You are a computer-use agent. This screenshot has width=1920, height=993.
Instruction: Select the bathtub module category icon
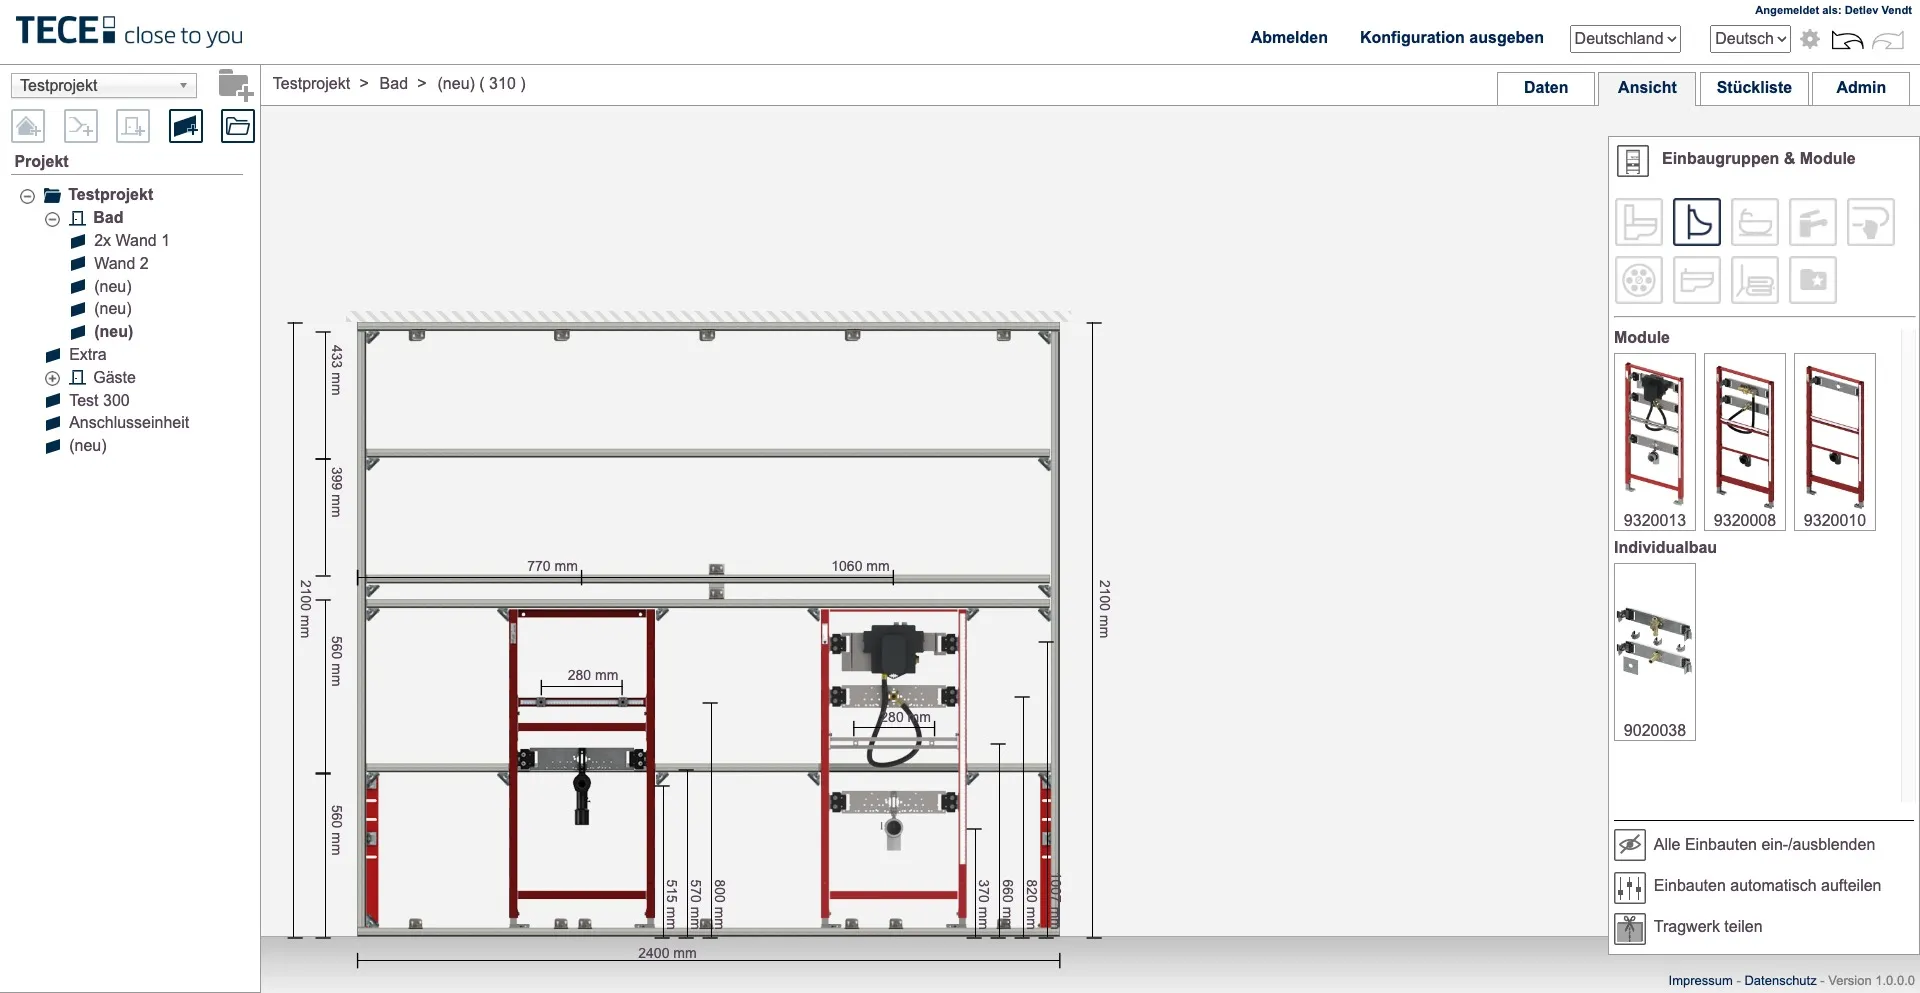point(1755,222)
